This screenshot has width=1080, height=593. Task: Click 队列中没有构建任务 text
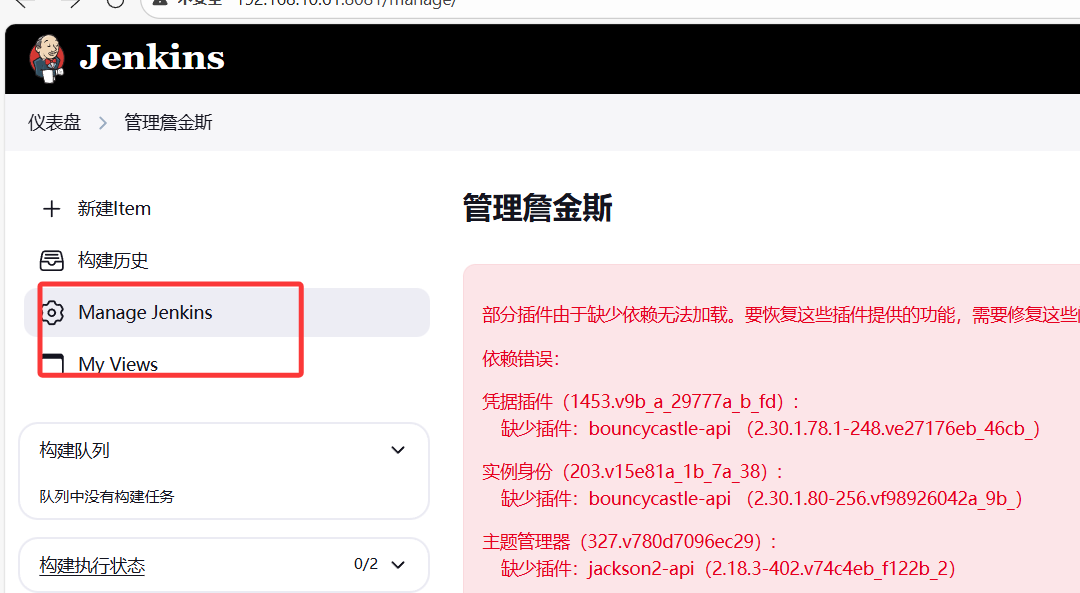[x=107, y=497]
